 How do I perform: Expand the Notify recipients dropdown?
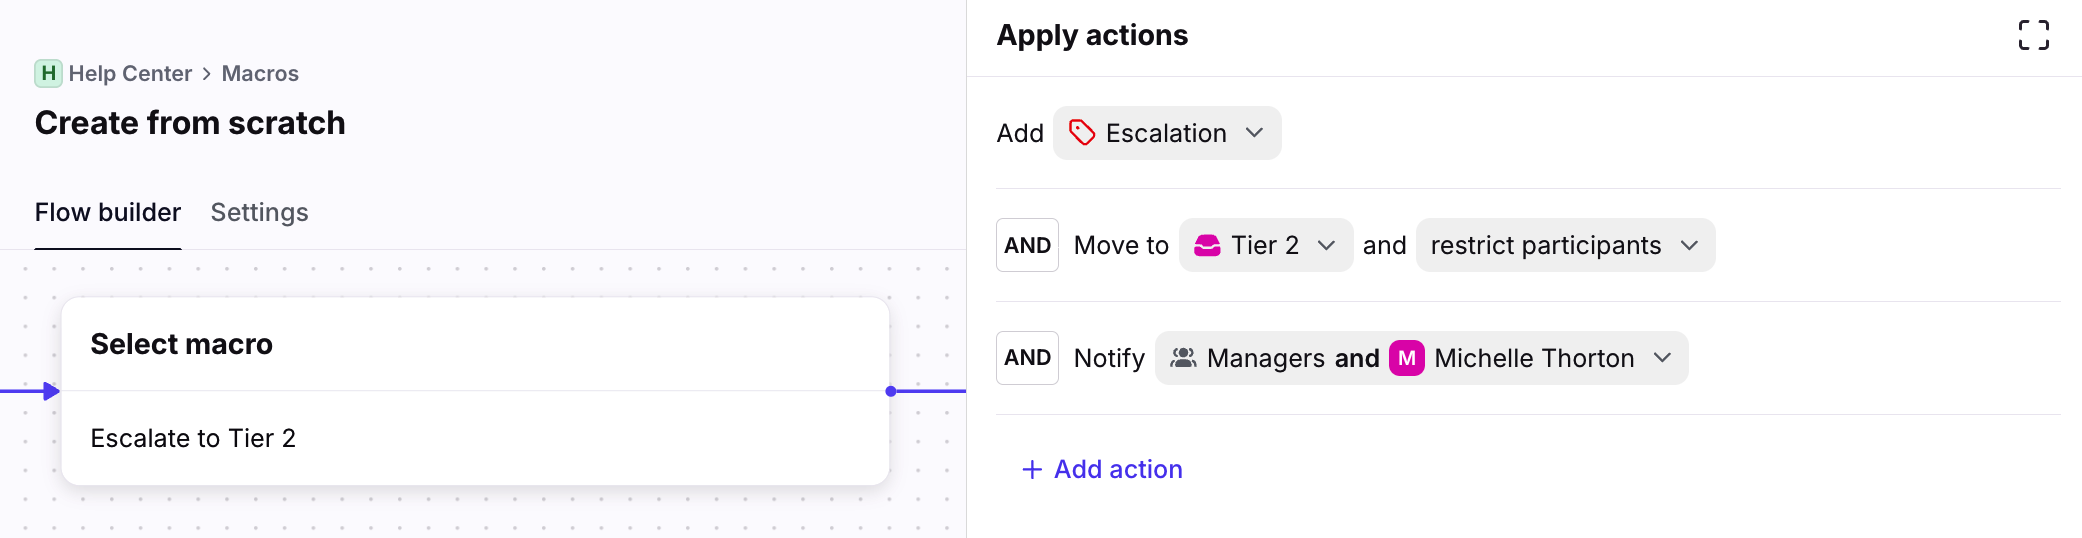(1421, 358)
